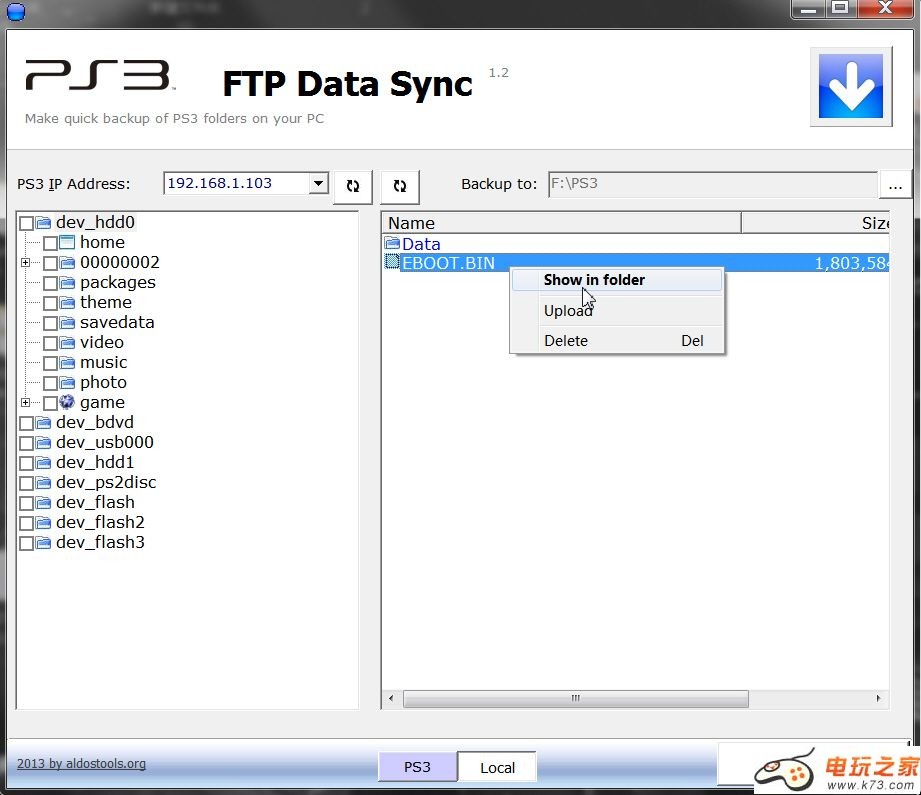Open the aldostools.org link
The image size is (921, 795).
(x=81, y=764)
